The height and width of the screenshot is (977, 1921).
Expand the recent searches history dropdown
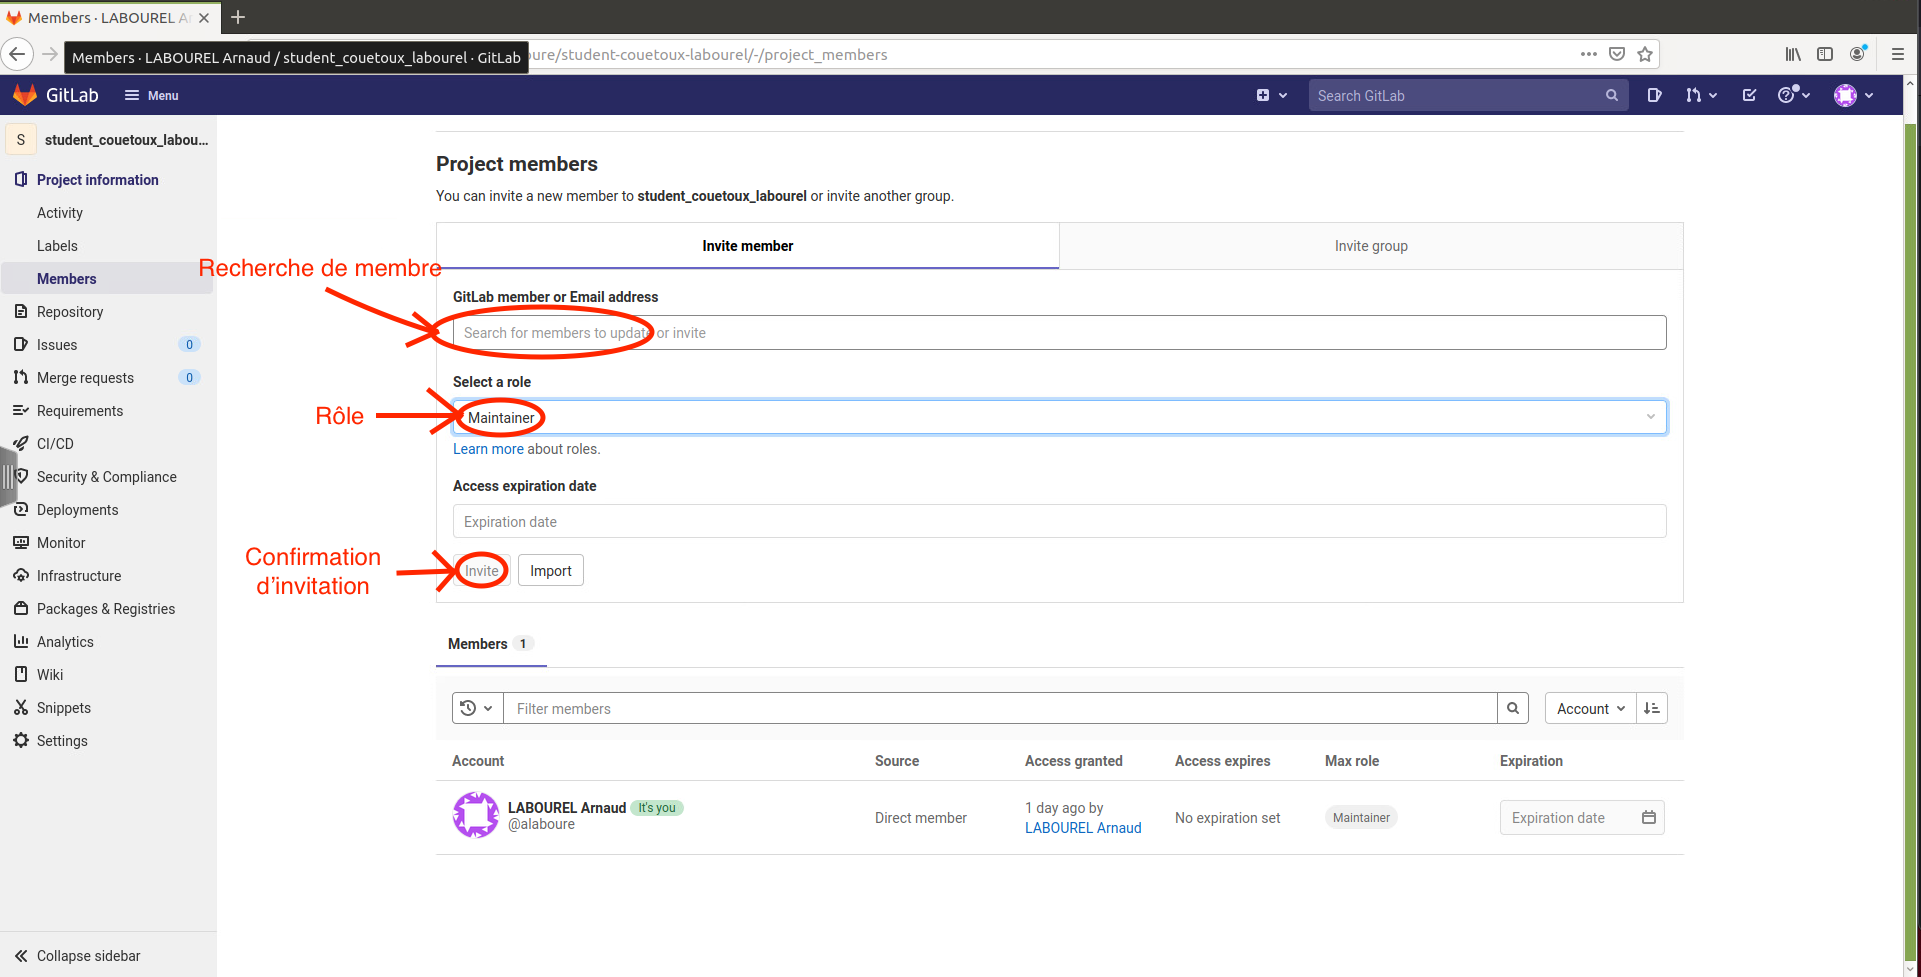pos(477,708)
